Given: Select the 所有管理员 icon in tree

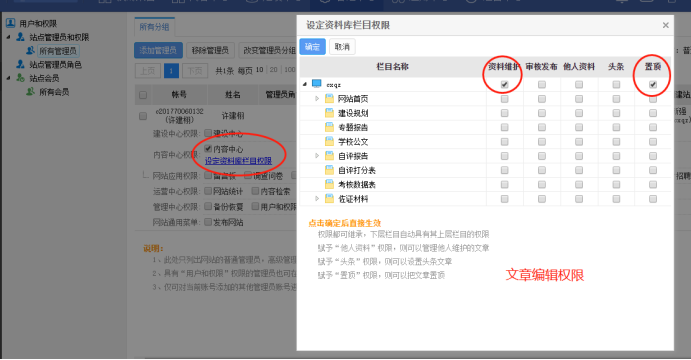Looking at the screenshot, I should pos(30,50).
